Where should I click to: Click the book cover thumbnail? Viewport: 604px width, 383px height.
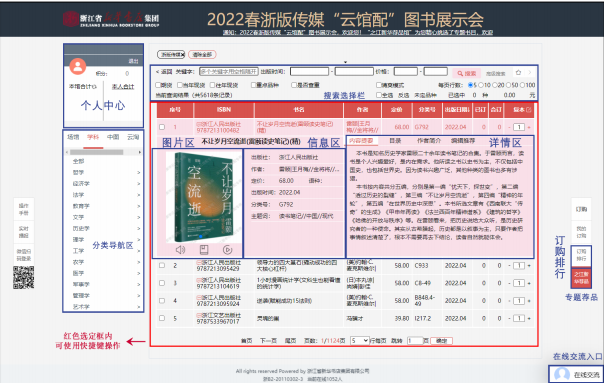[203, 197]
